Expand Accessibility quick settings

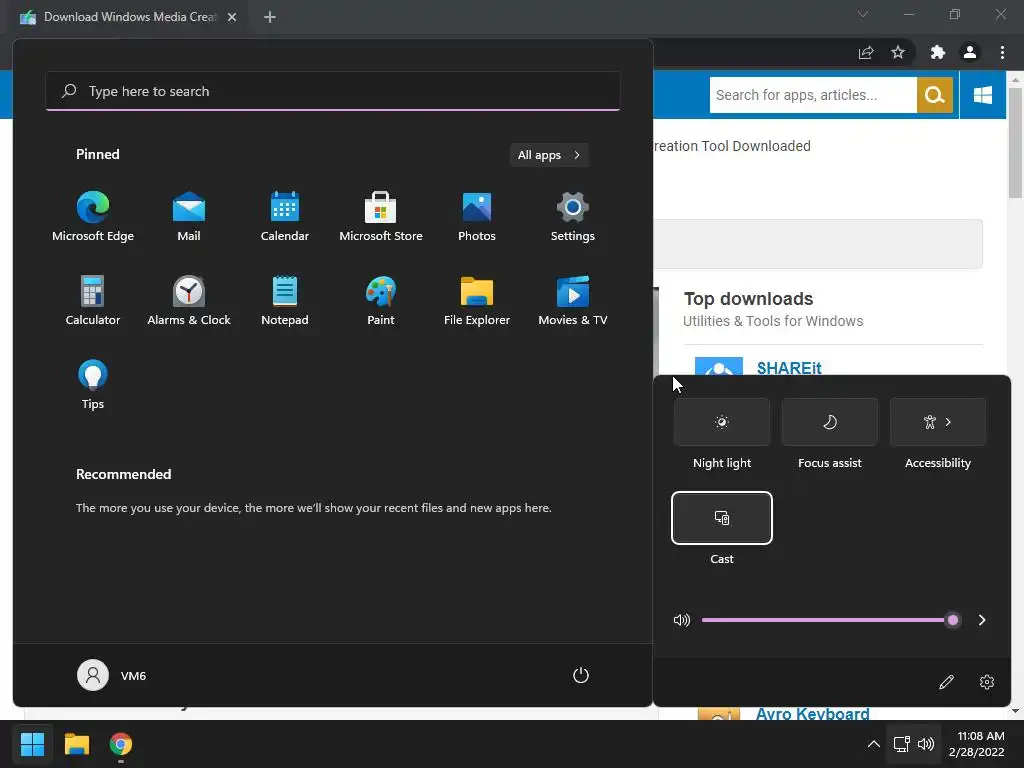click(938, 422)
